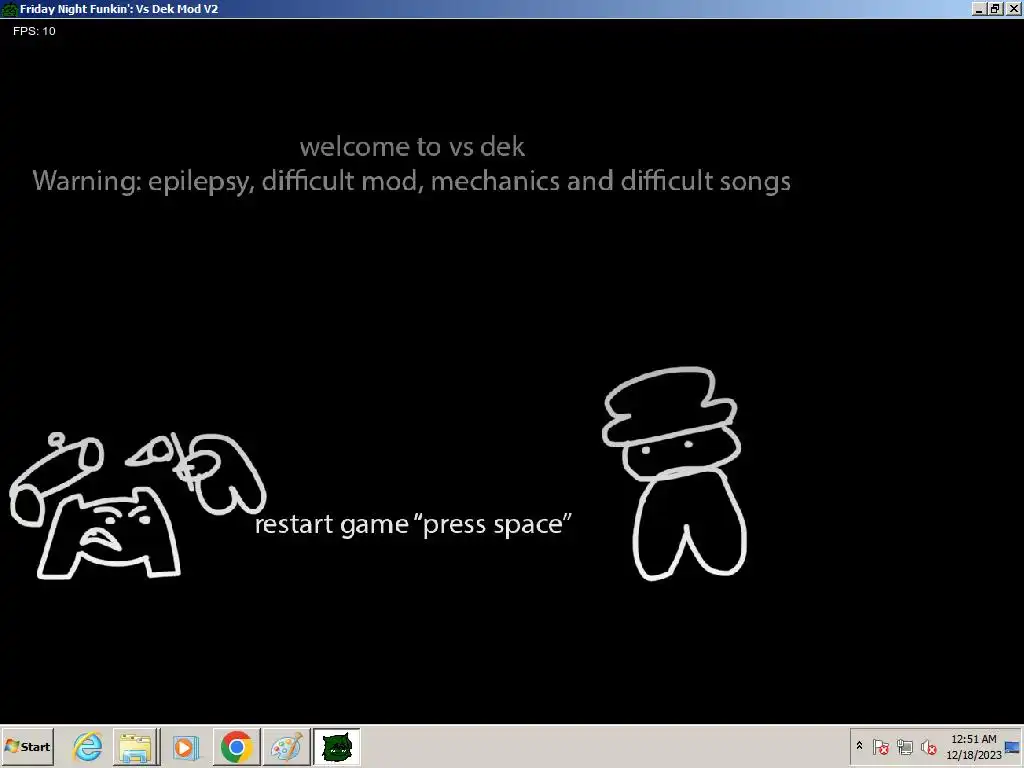Open the Action Center flag icon

tap(880, 746)
